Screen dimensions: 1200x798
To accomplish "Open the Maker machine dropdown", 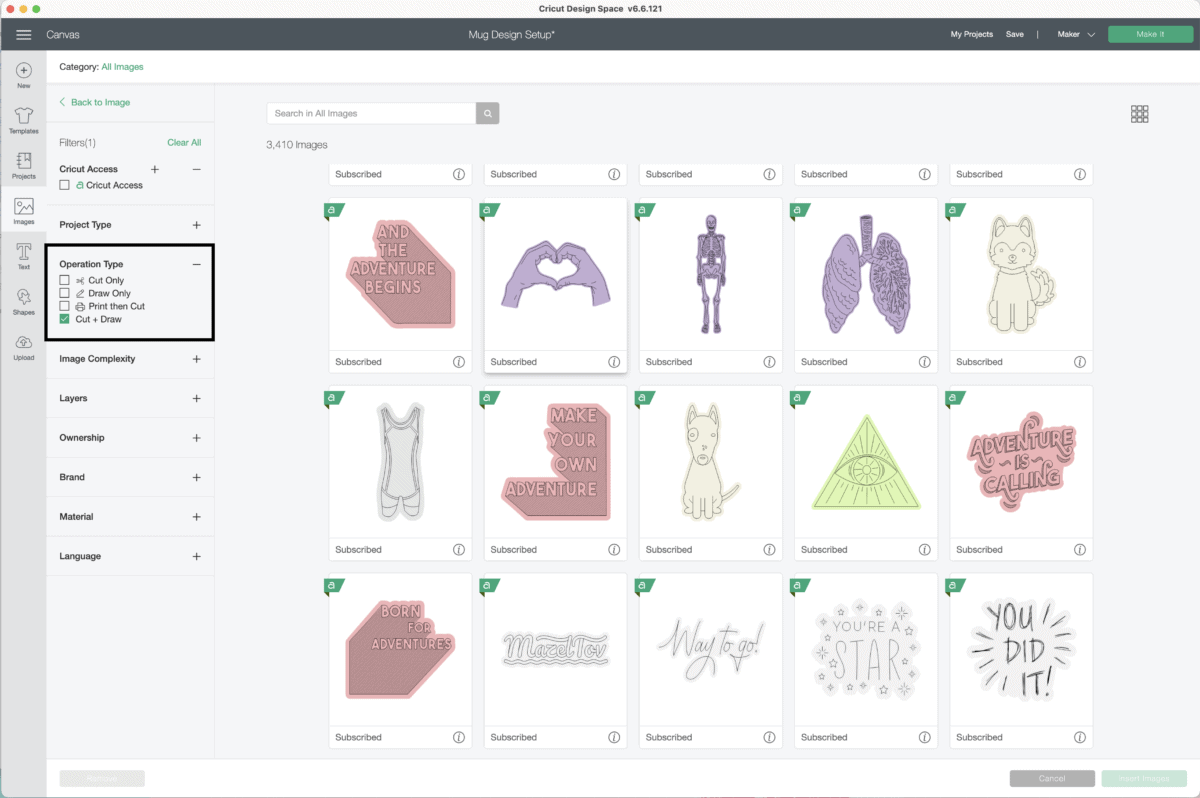I will click(1076, 34).
